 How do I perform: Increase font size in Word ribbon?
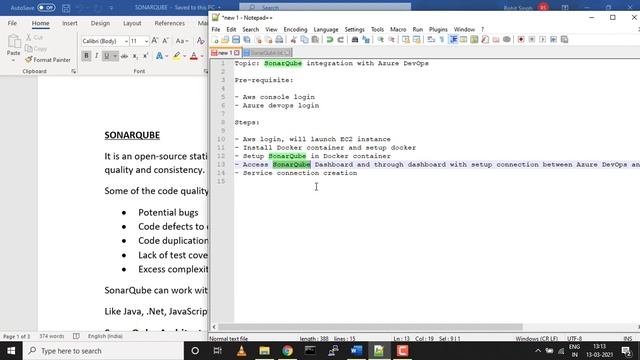[155, 41]
